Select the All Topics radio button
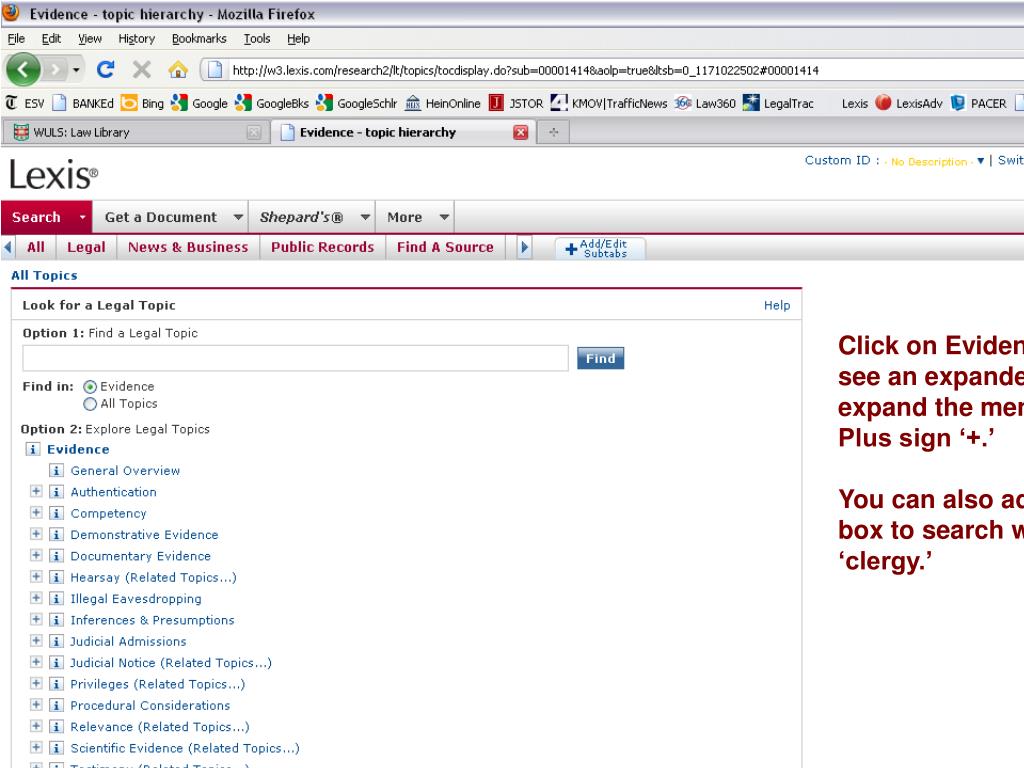 pyautogui.click(x=90, y=404)
